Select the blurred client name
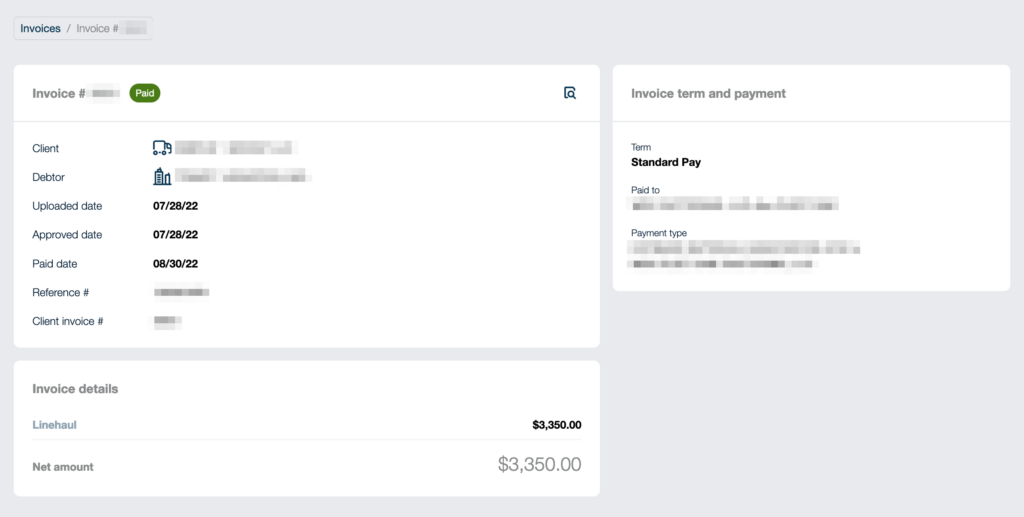This screenshot has height=517, width=1024. (x=236, y=148)
